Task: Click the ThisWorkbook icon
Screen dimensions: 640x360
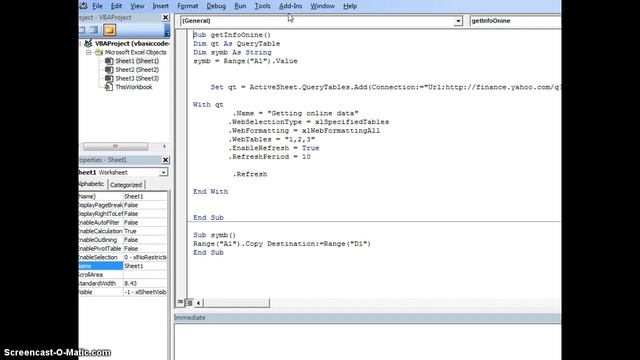Action: (109, 87)
